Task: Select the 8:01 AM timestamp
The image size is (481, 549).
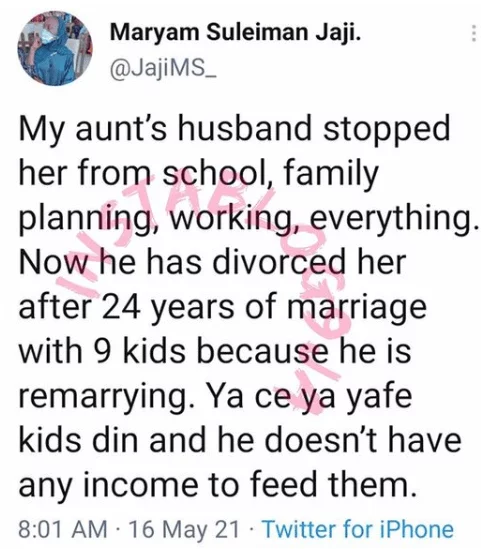Action: pyautogui.click(x=63, y=529)
